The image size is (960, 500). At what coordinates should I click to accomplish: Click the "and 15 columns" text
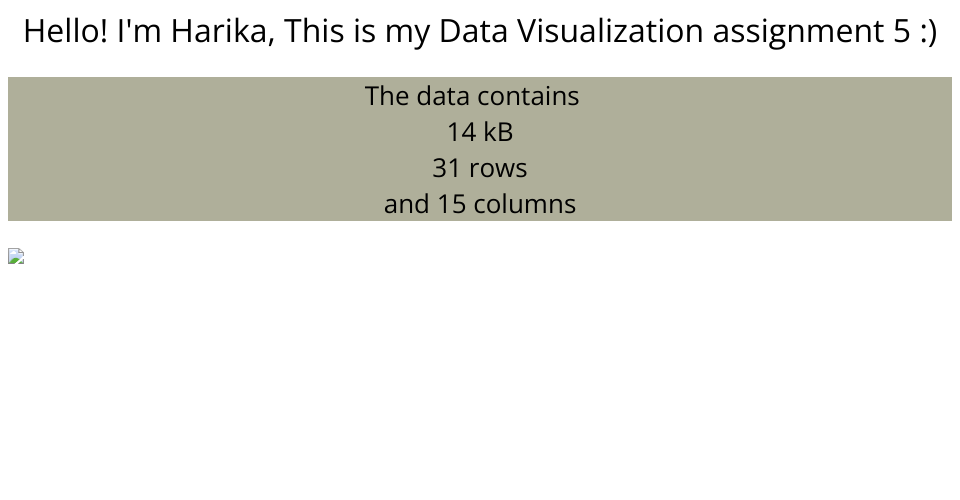click(x=480, y=204)
